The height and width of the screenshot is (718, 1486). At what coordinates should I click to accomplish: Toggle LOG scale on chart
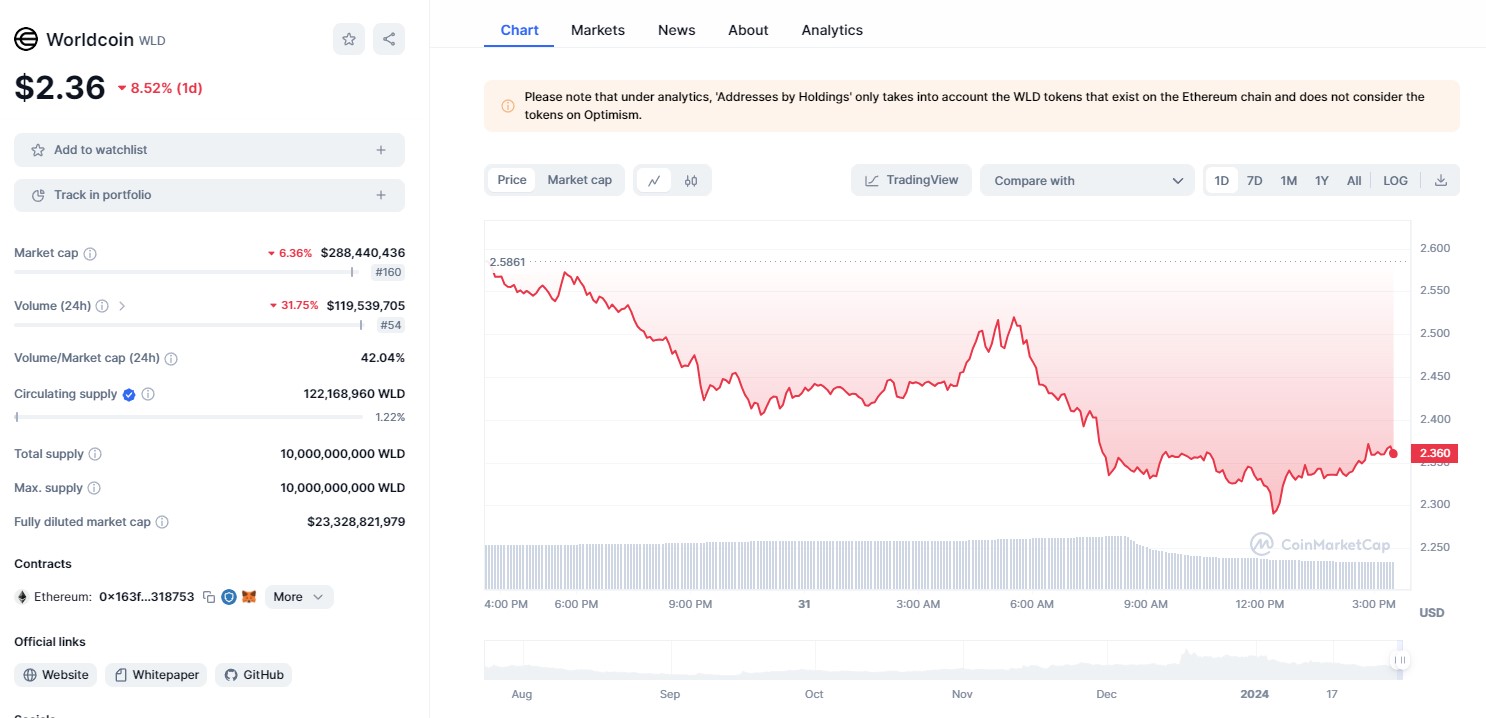[1396, 181]
